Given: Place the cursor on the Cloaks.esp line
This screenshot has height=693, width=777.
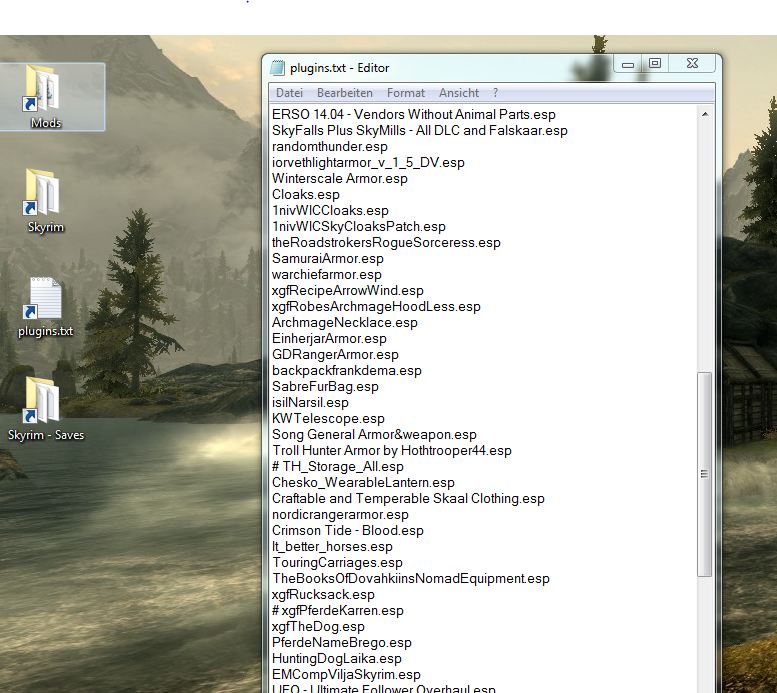Looking at the screenshot, I should tap(306, 195).
